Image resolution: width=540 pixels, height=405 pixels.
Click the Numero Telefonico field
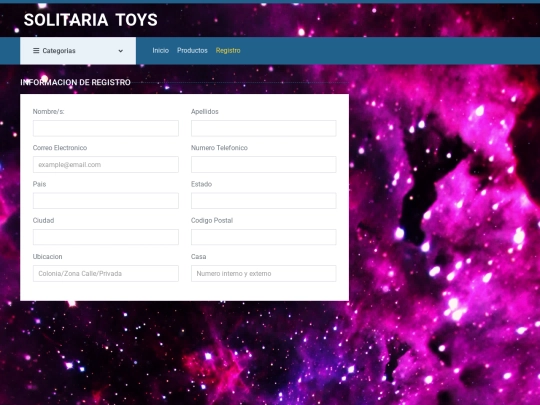pos(263,165)
